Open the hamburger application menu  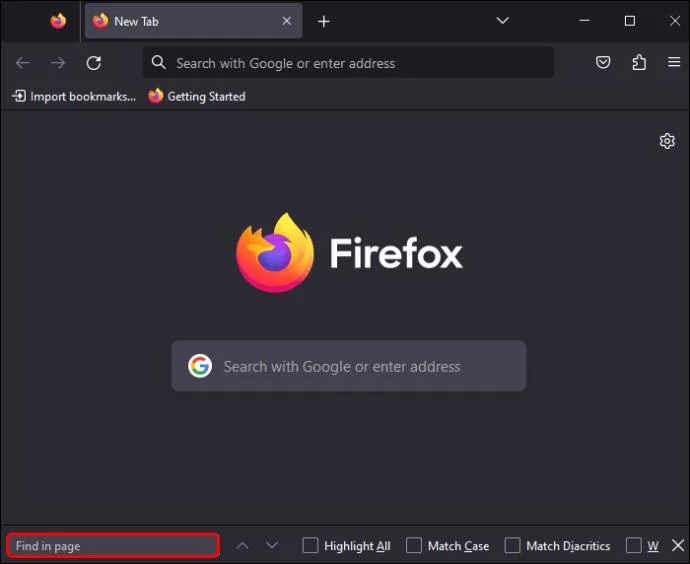[x=674, y=63]
